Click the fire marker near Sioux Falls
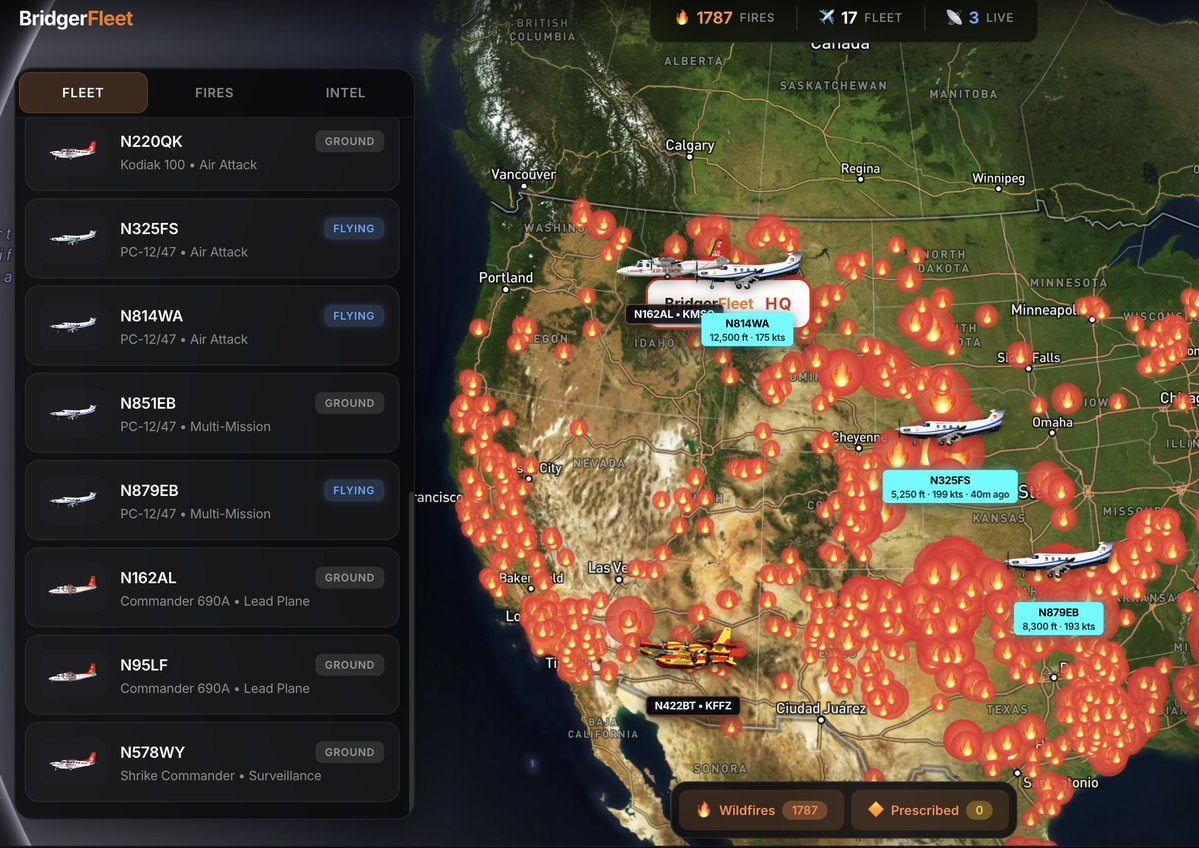The width and height of the screenshot is (1199, 848). (1021, 354)
